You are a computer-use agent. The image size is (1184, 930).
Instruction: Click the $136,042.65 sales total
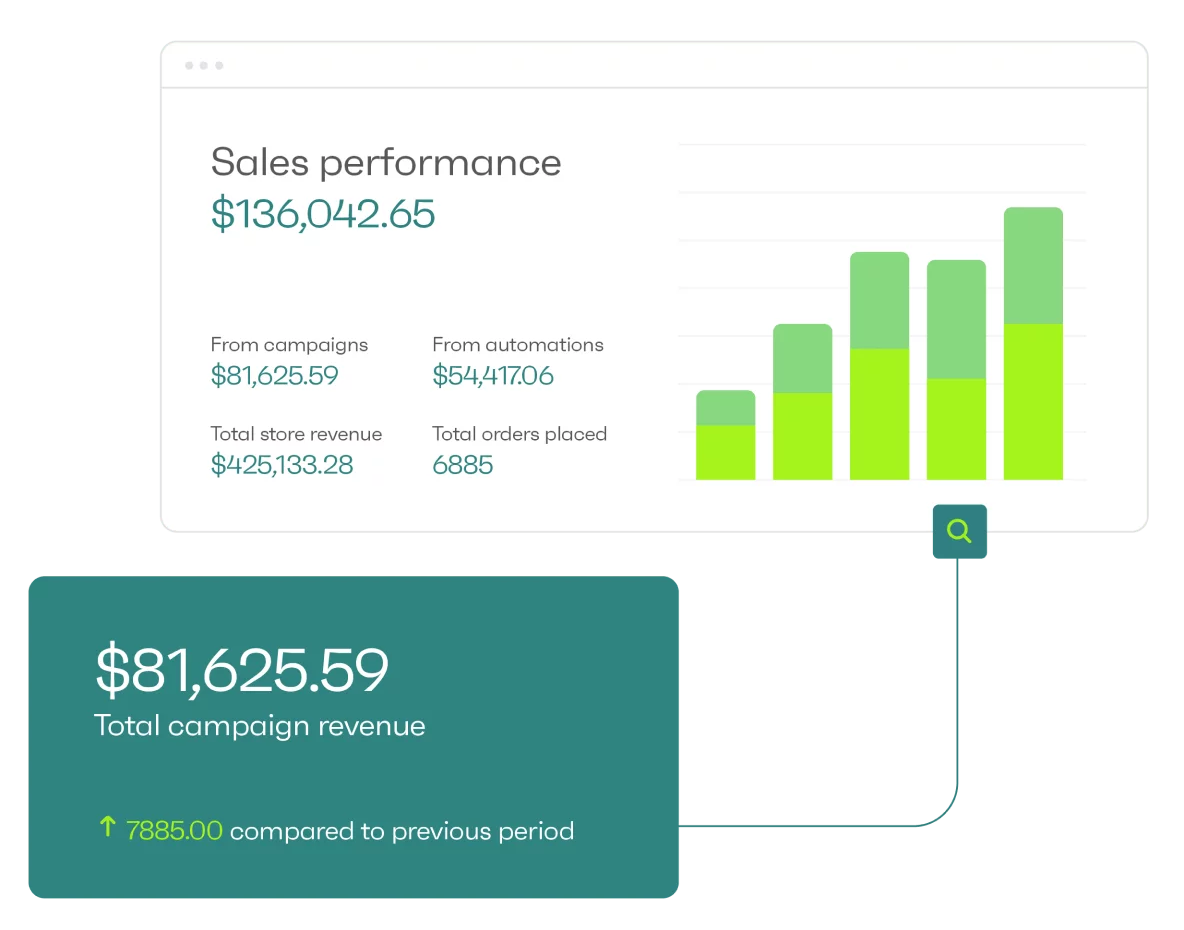[323, 214]
